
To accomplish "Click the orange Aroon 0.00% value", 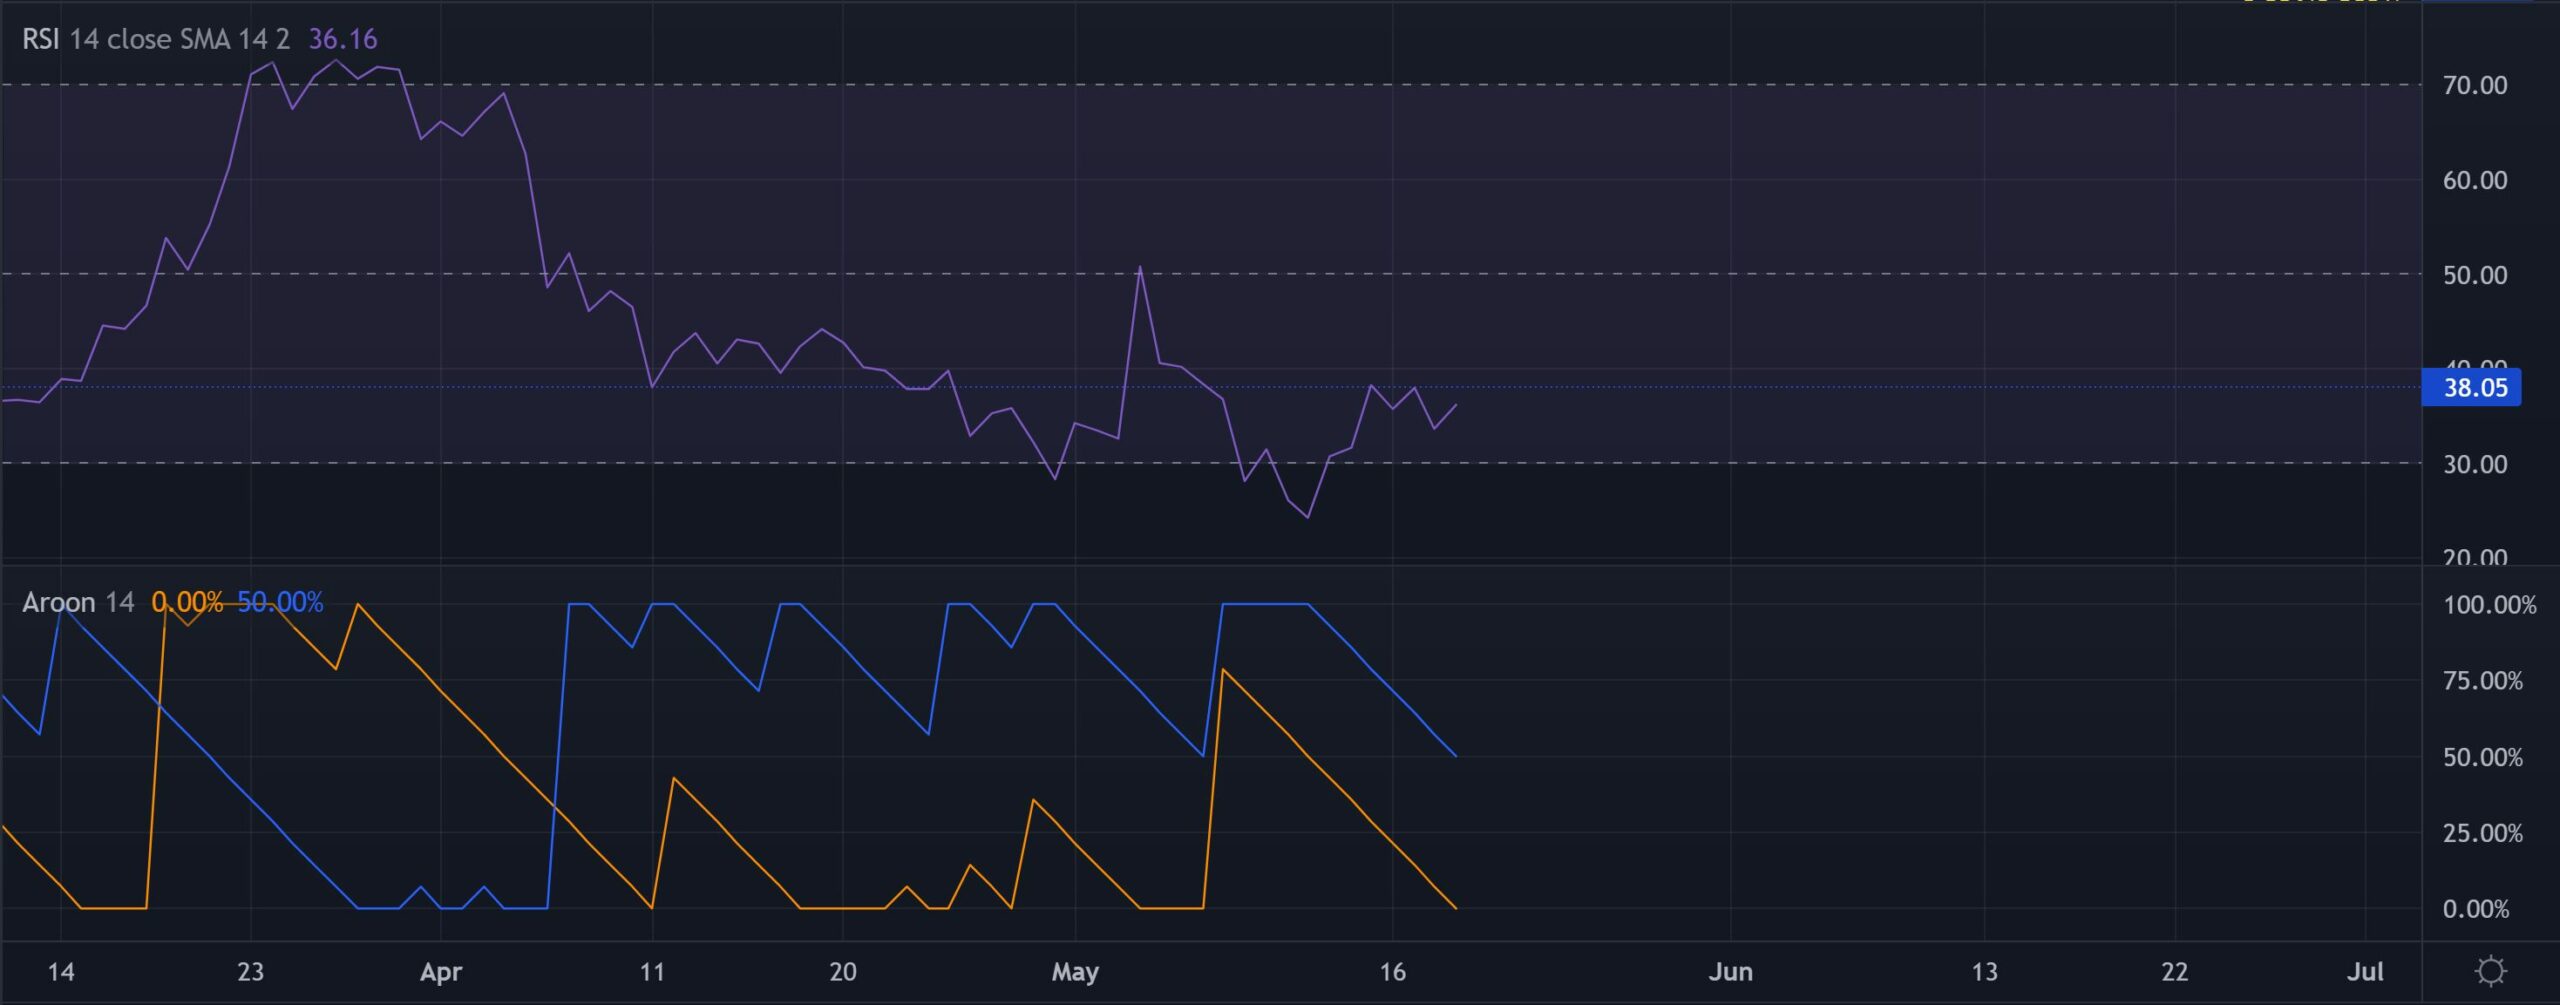I will [187, 602].
